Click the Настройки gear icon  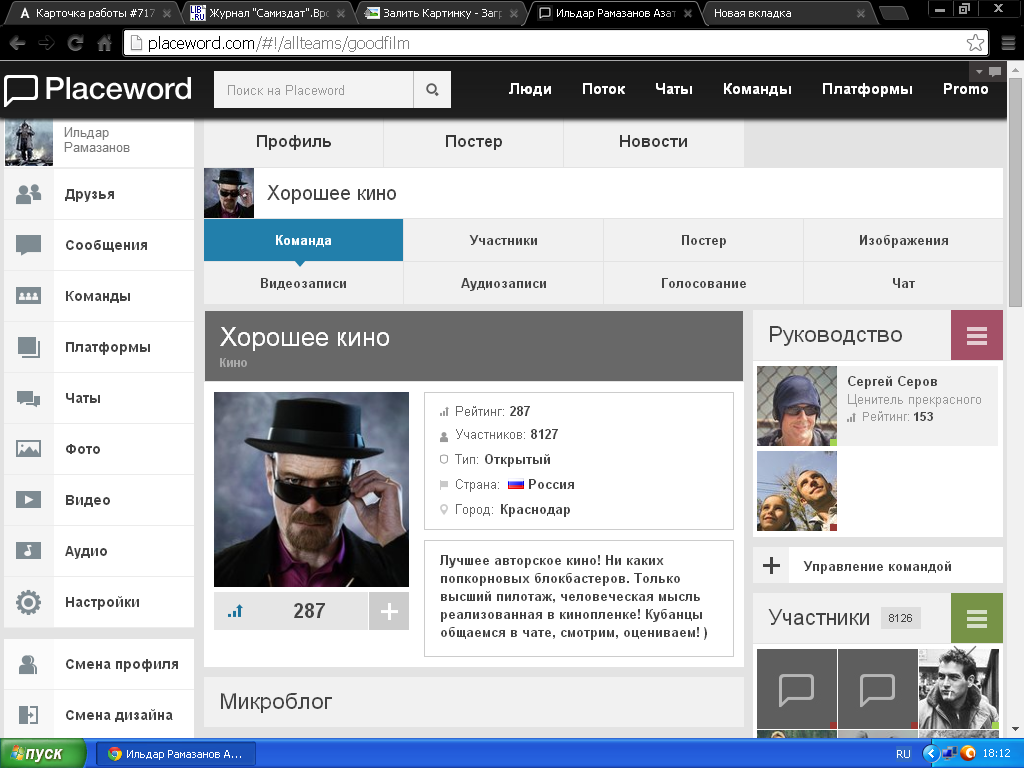point(28,602)
